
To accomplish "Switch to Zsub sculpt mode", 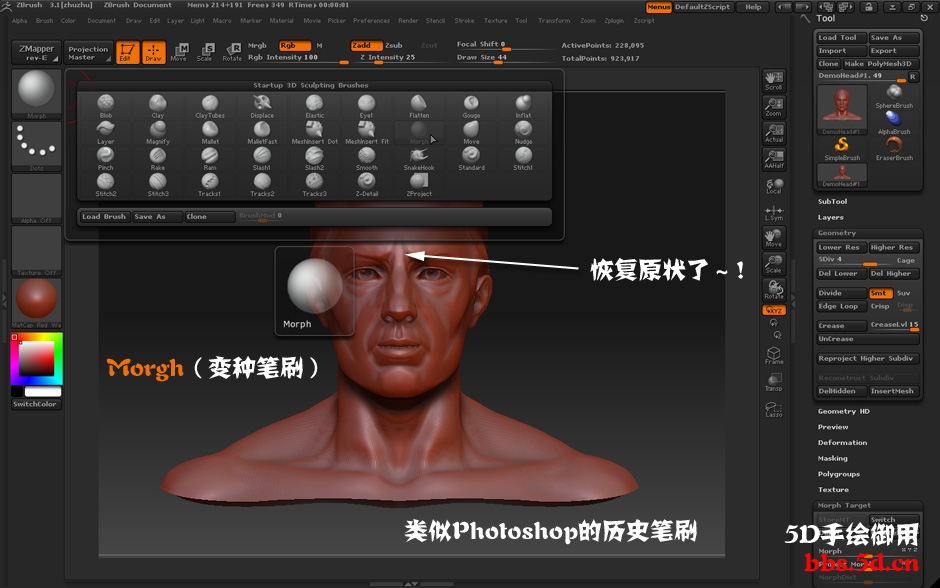I will click(394, 46).
